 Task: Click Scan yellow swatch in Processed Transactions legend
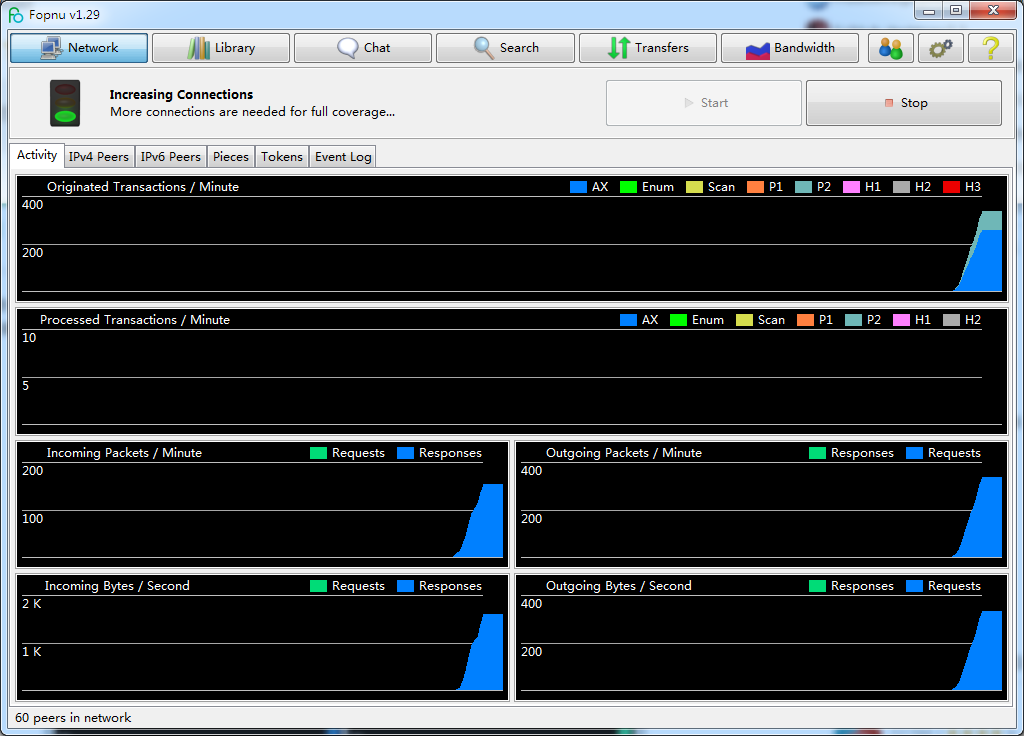coord(744,320)
